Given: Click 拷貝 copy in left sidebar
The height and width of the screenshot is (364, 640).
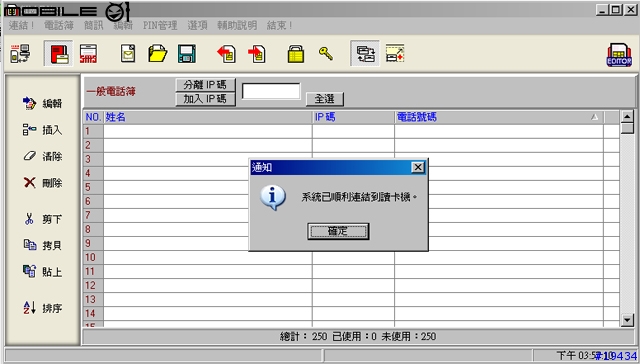Looking at the screenshot, I should click(x=42, y=245).
